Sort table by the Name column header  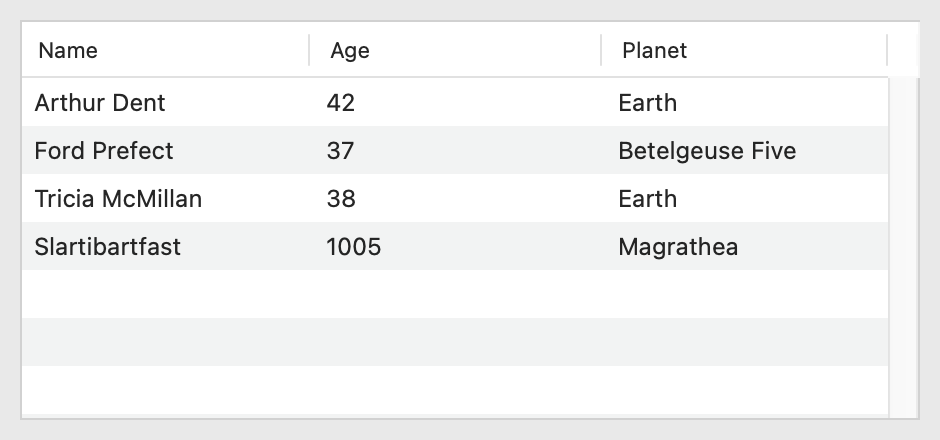pos(68,50)
